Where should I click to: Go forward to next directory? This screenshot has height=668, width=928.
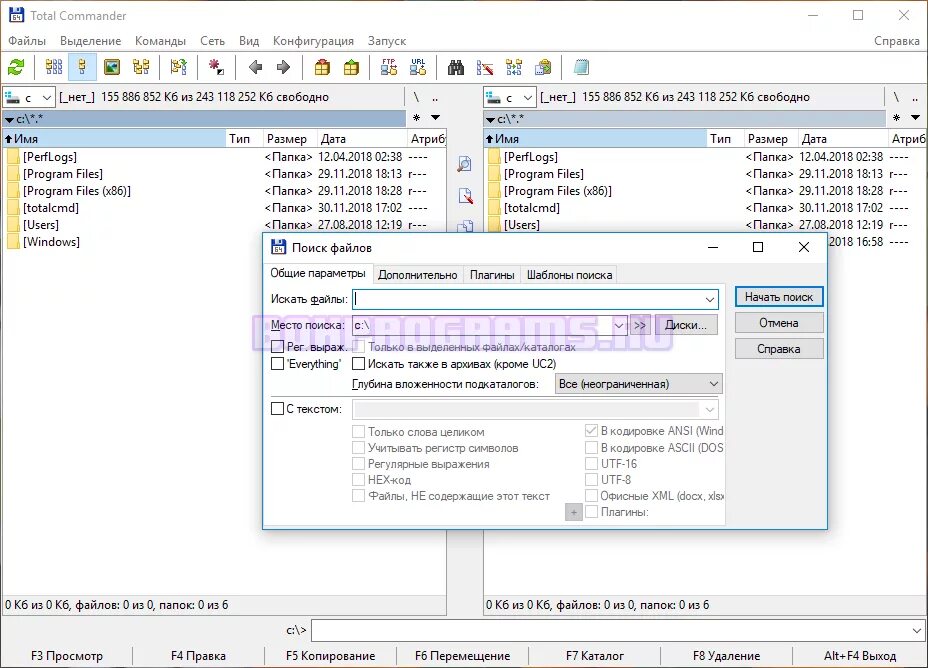283,67
